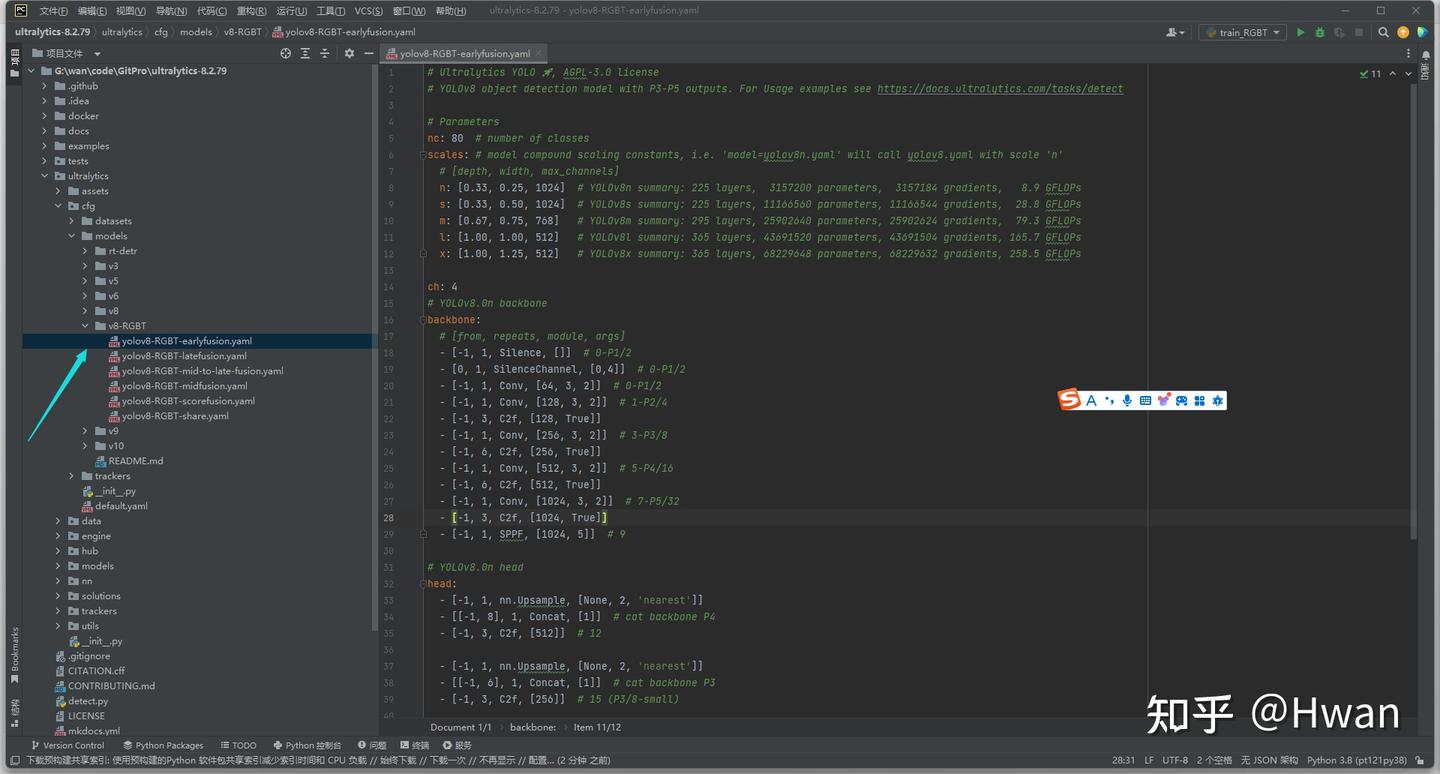The width and height of the screenshot is (1440, 774).
Task: Collapse all project tree nodes icon
Action: (x=324, y=53)
